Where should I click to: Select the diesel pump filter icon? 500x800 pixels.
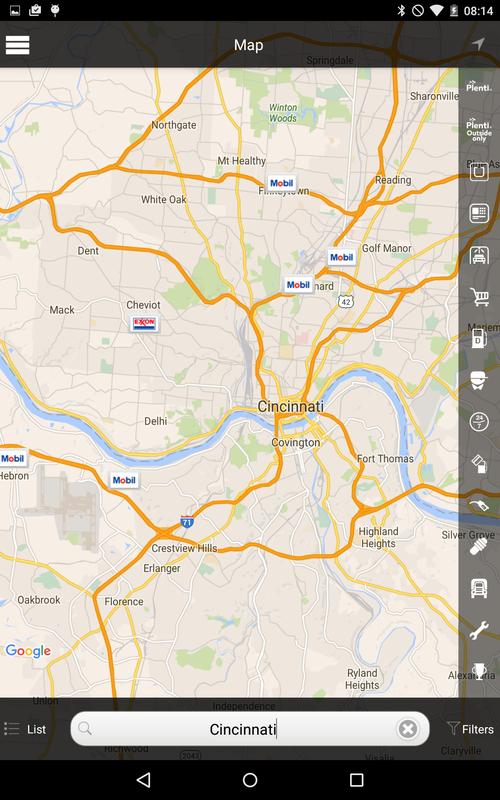click(479, 338)
